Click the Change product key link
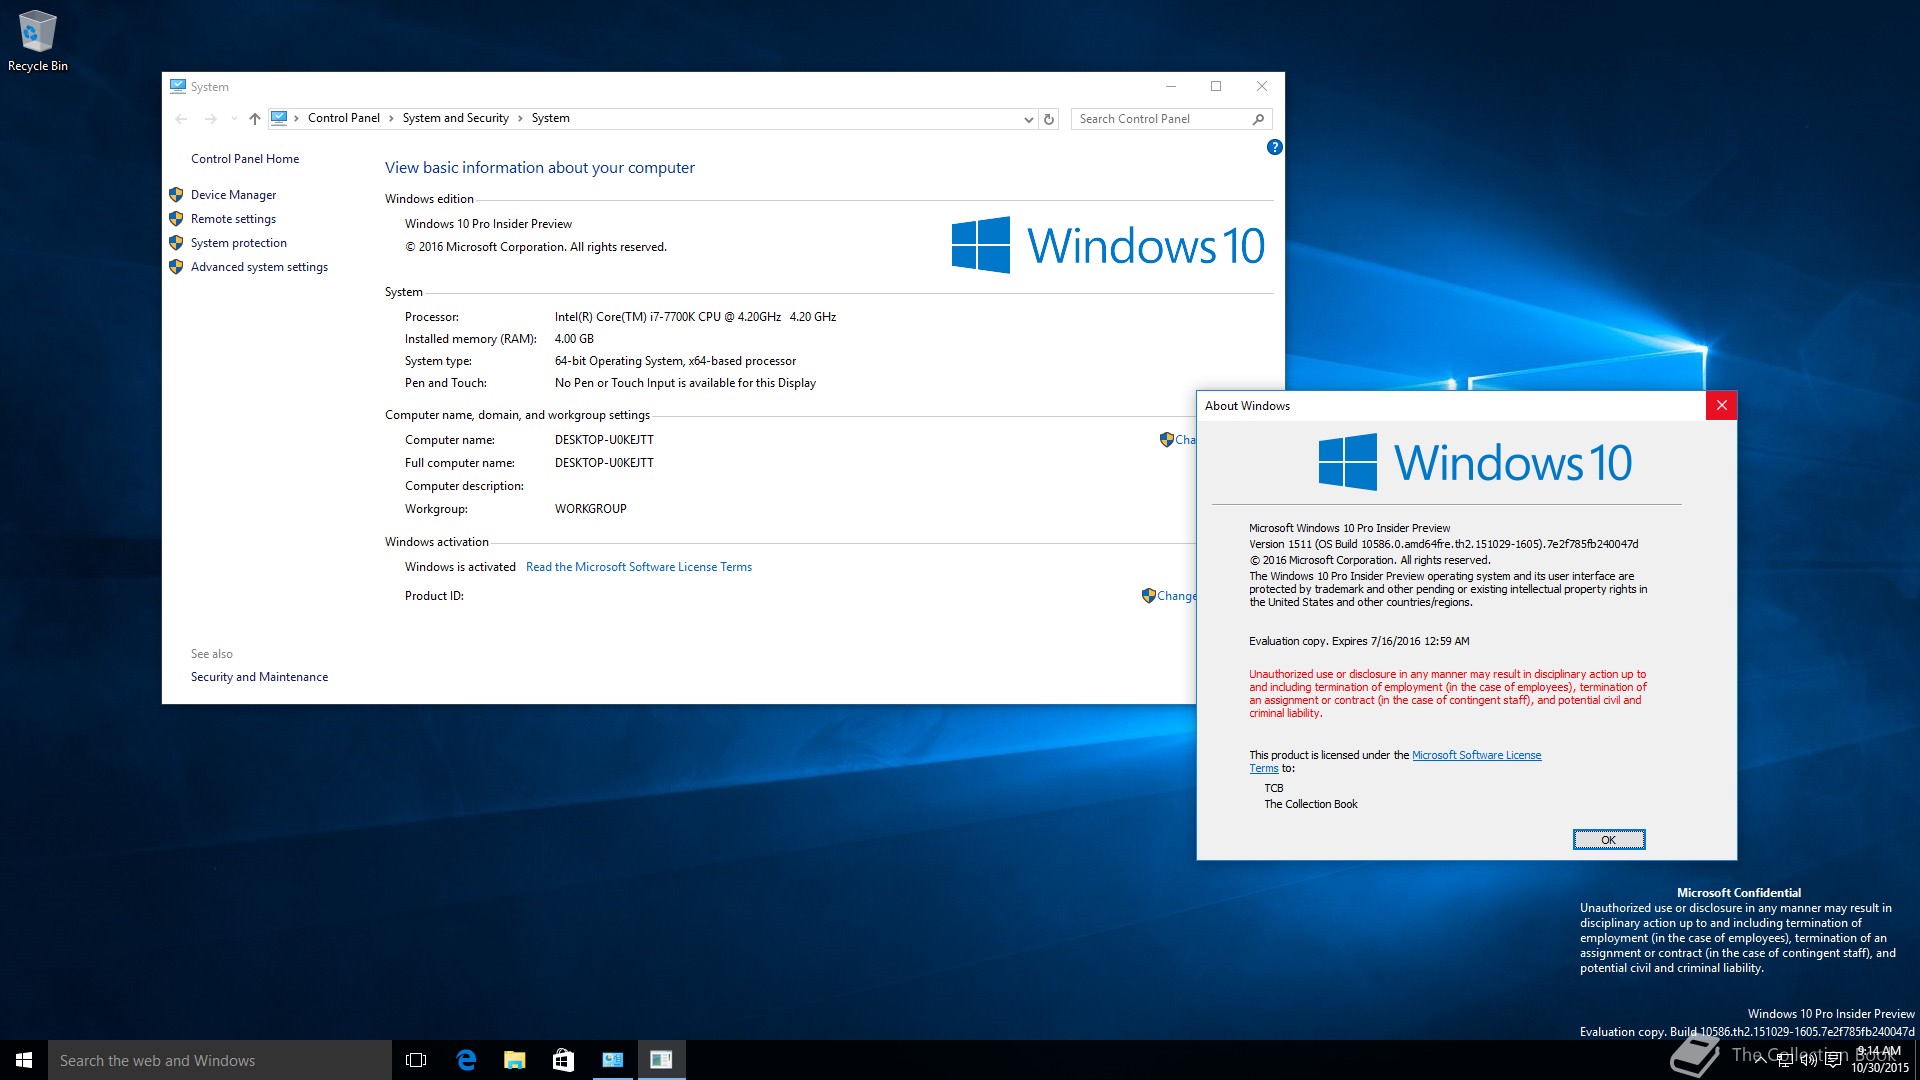Viewport: 1920px width, 1080px height. tap(1176, 596)
